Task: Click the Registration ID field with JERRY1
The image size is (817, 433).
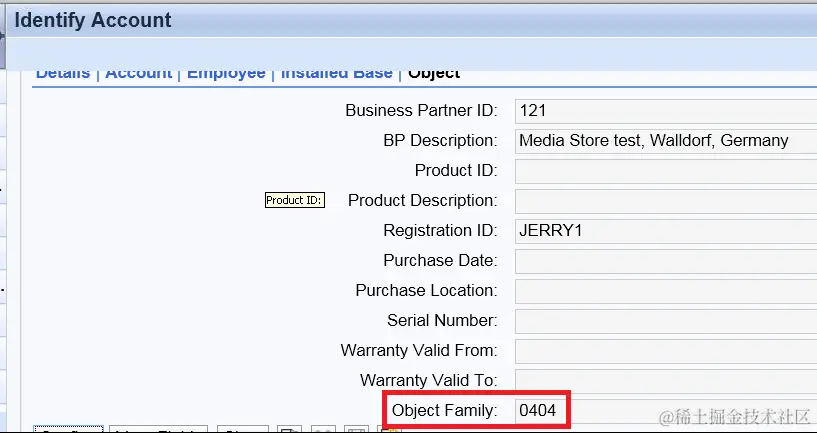Action: pyautogui.click(x=666, y=231)
